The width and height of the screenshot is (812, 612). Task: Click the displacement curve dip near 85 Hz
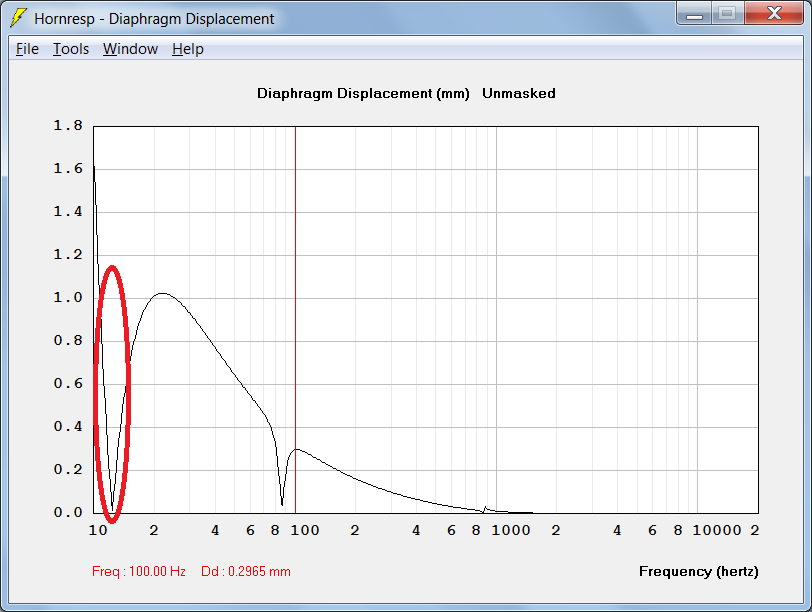pos(282,503)
